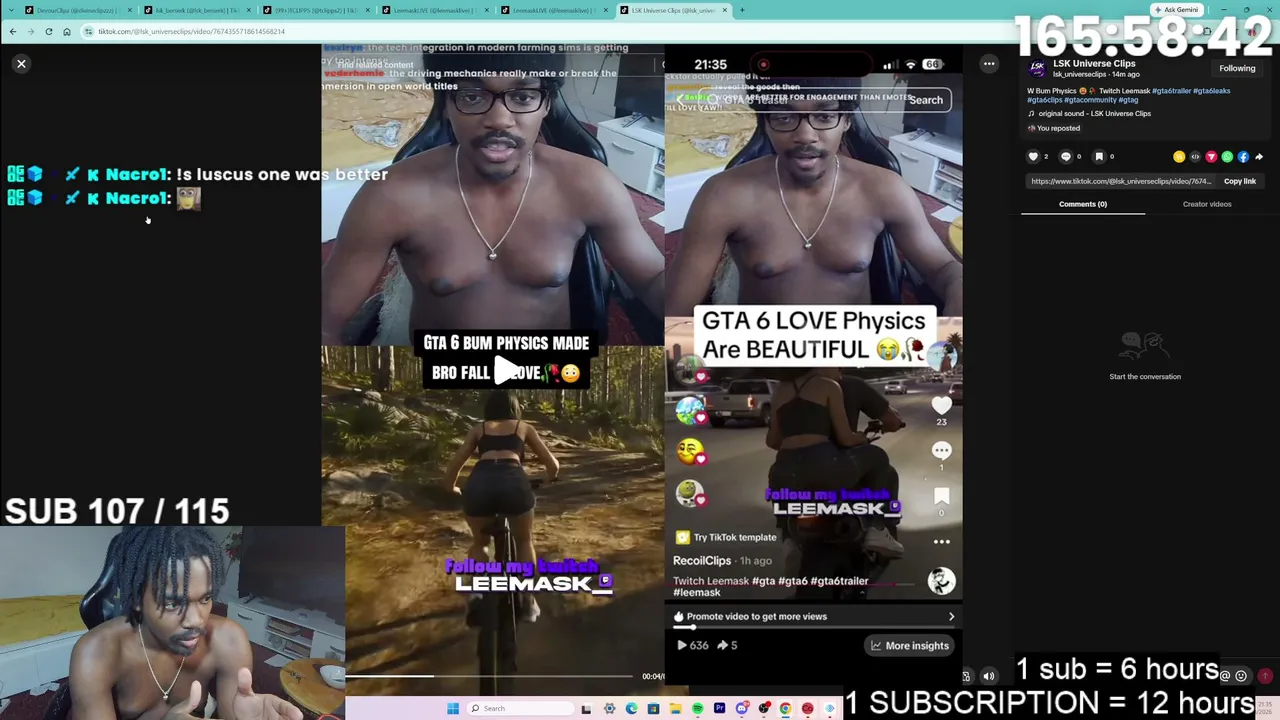Switch to lsk_berserk browser tab

coord(198,10)
